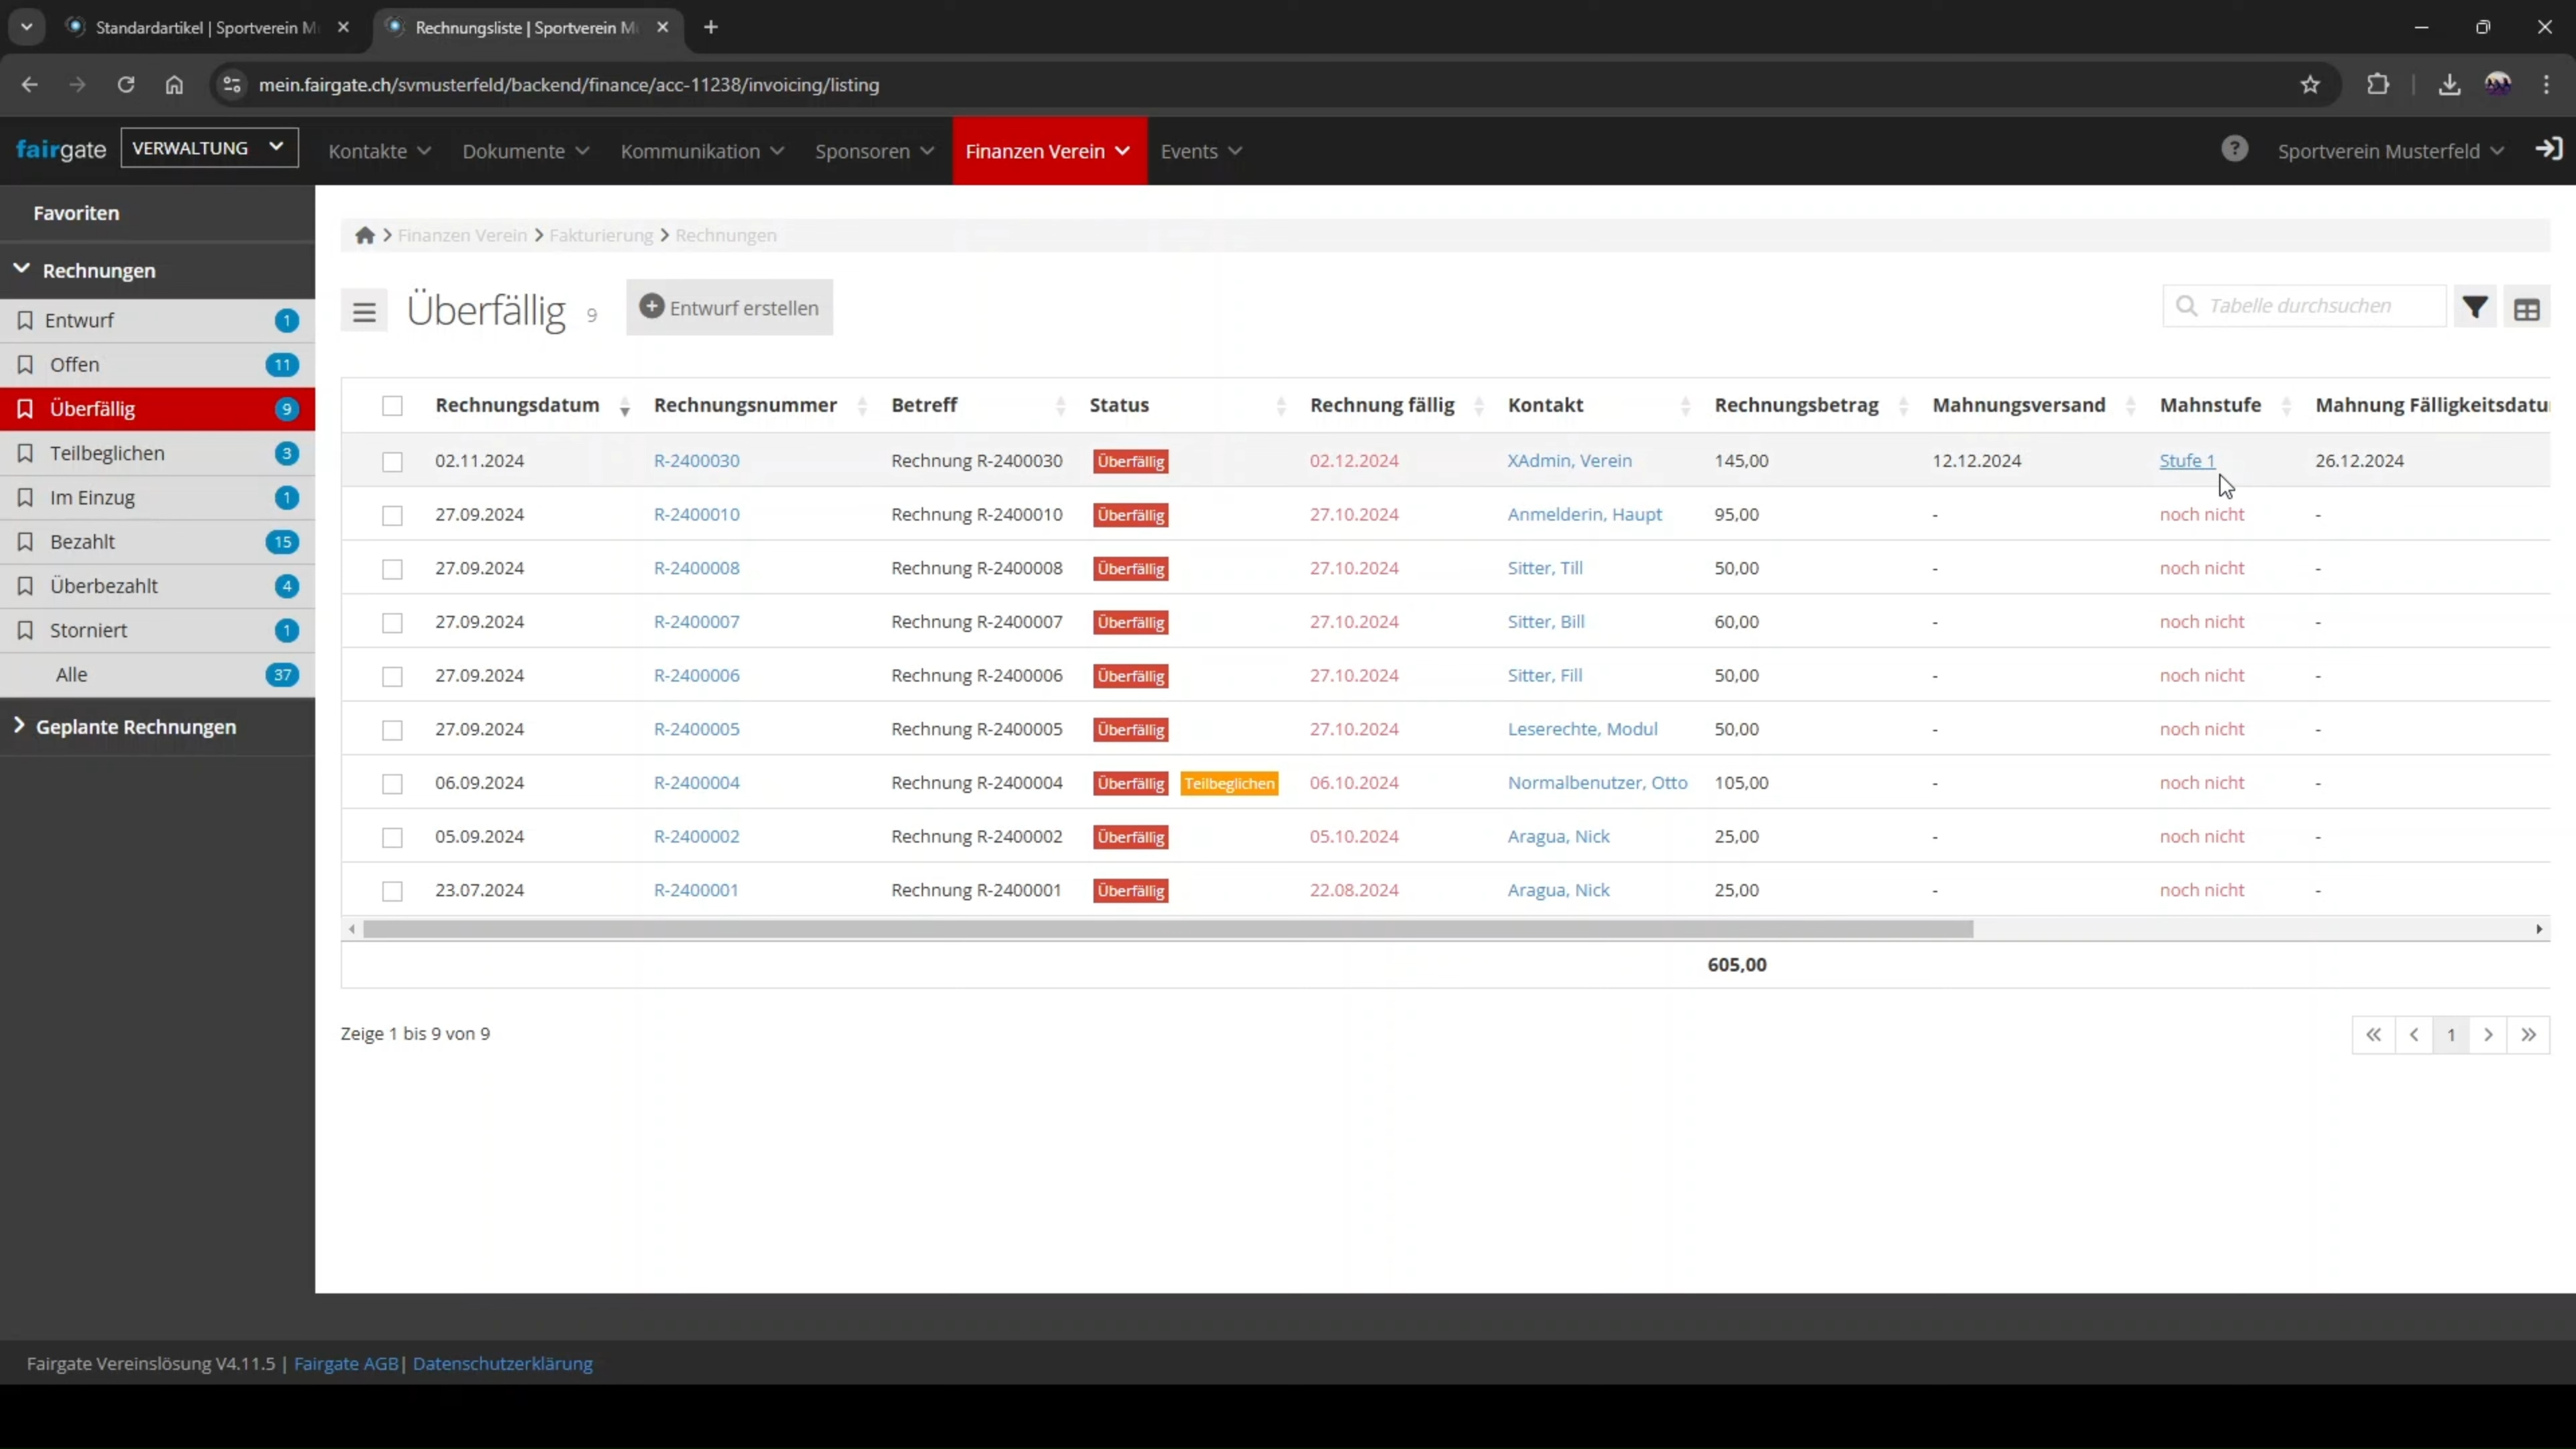Sort the table by Rechnungsdatum arrows

coord(625,406)
